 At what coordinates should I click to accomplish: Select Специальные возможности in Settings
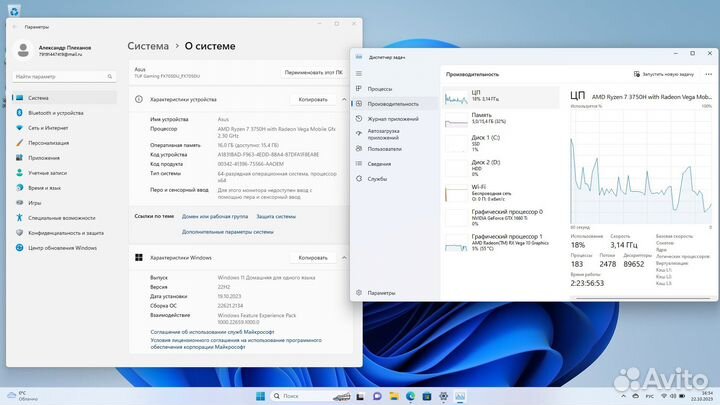(62, 218)
